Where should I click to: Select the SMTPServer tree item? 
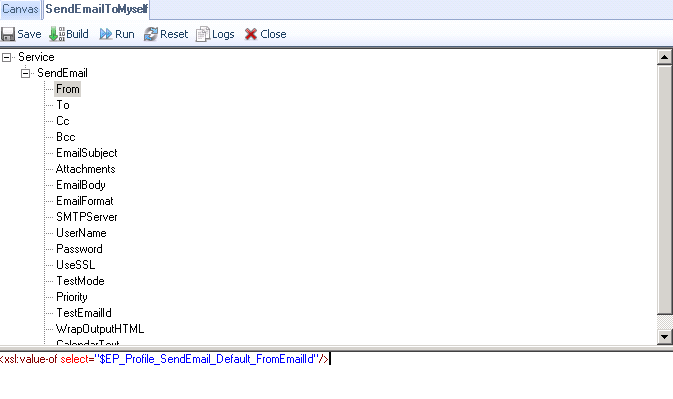pyautogui.click(x=87, y=217)
